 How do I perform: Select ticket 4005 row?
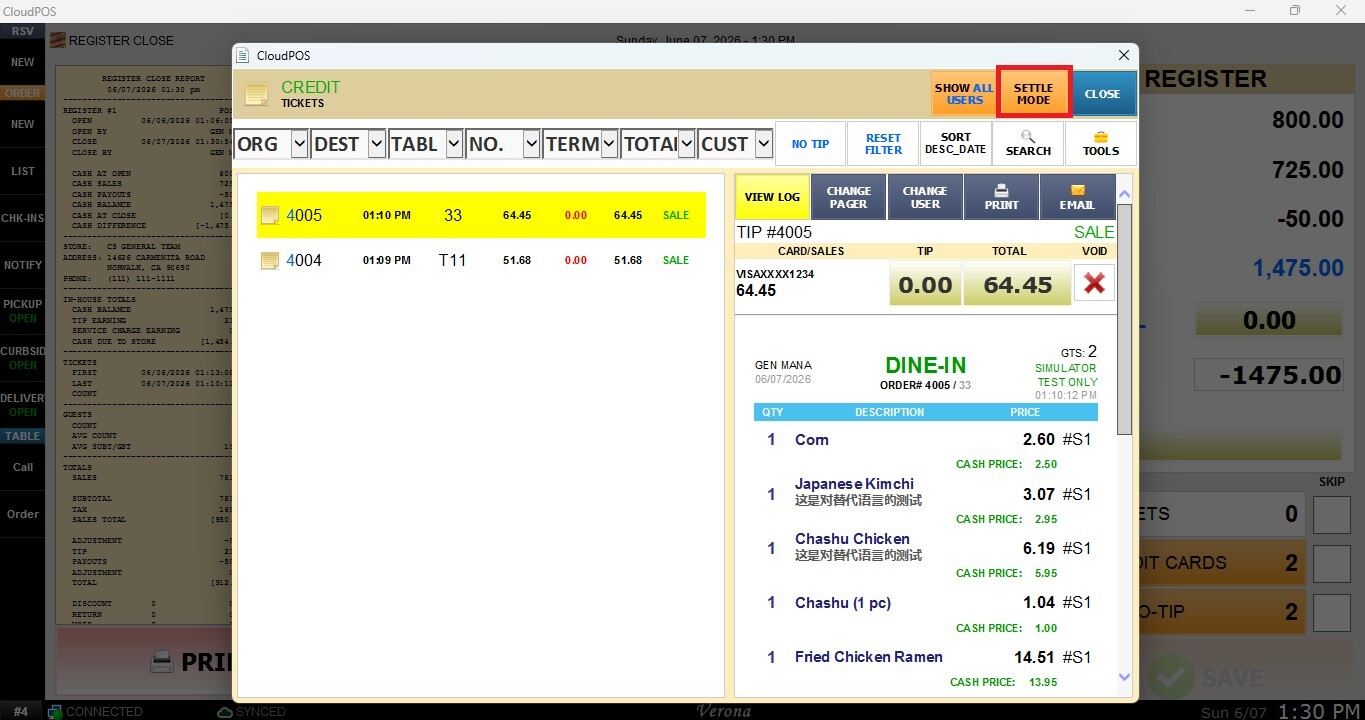point(481,215)
